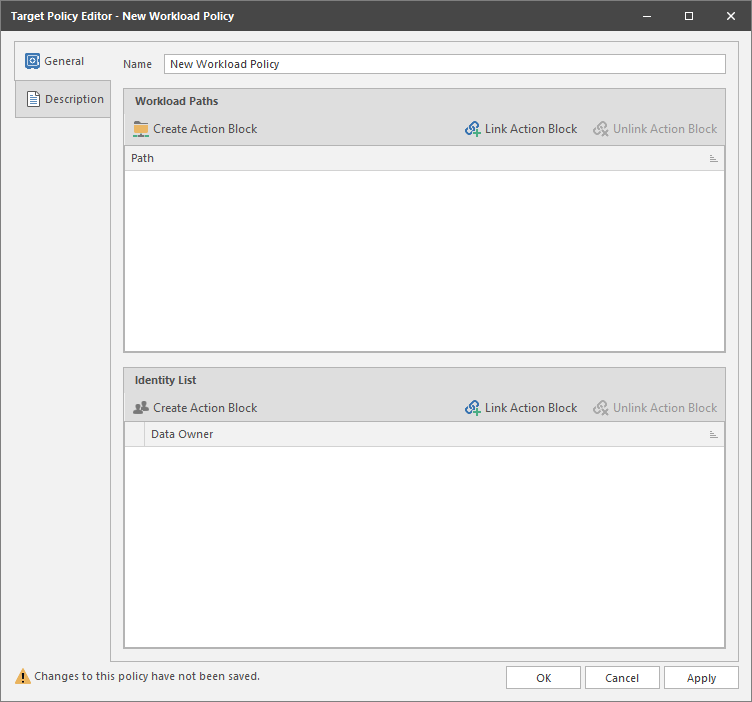The image size is (752, 702).
Task: Click into the policy Name field
Action: coord(445,64)
